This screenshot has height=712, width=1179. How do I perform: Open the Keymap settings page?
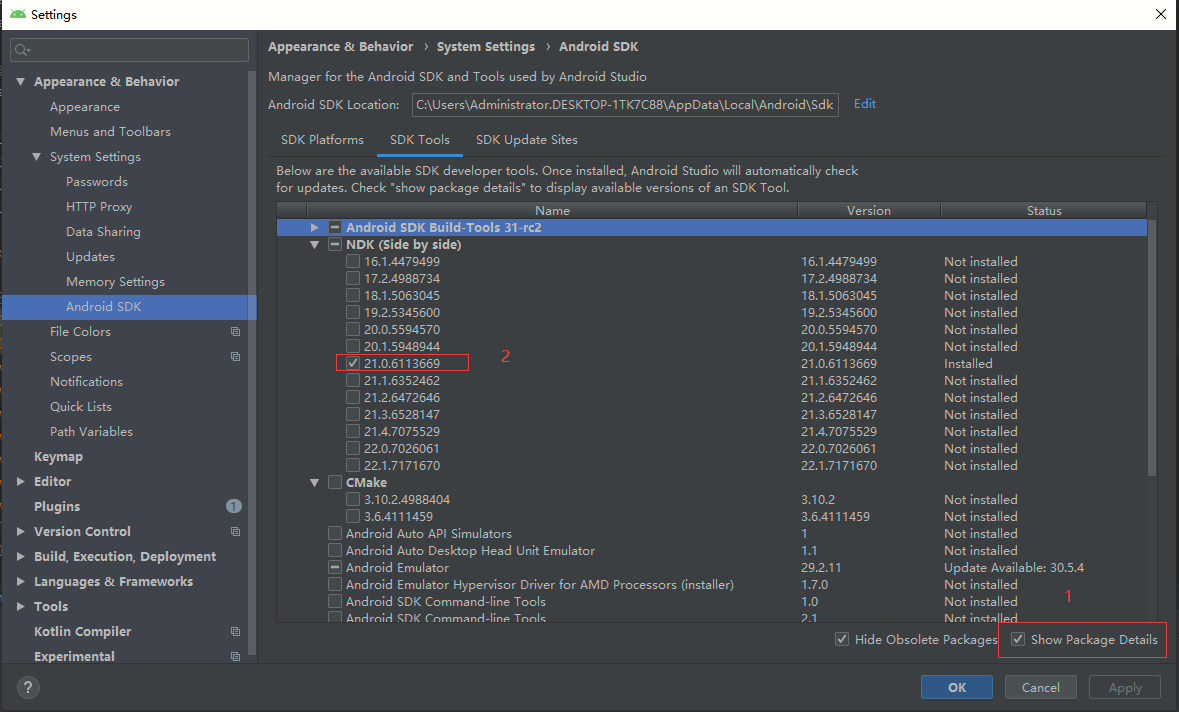pos(58,456)
